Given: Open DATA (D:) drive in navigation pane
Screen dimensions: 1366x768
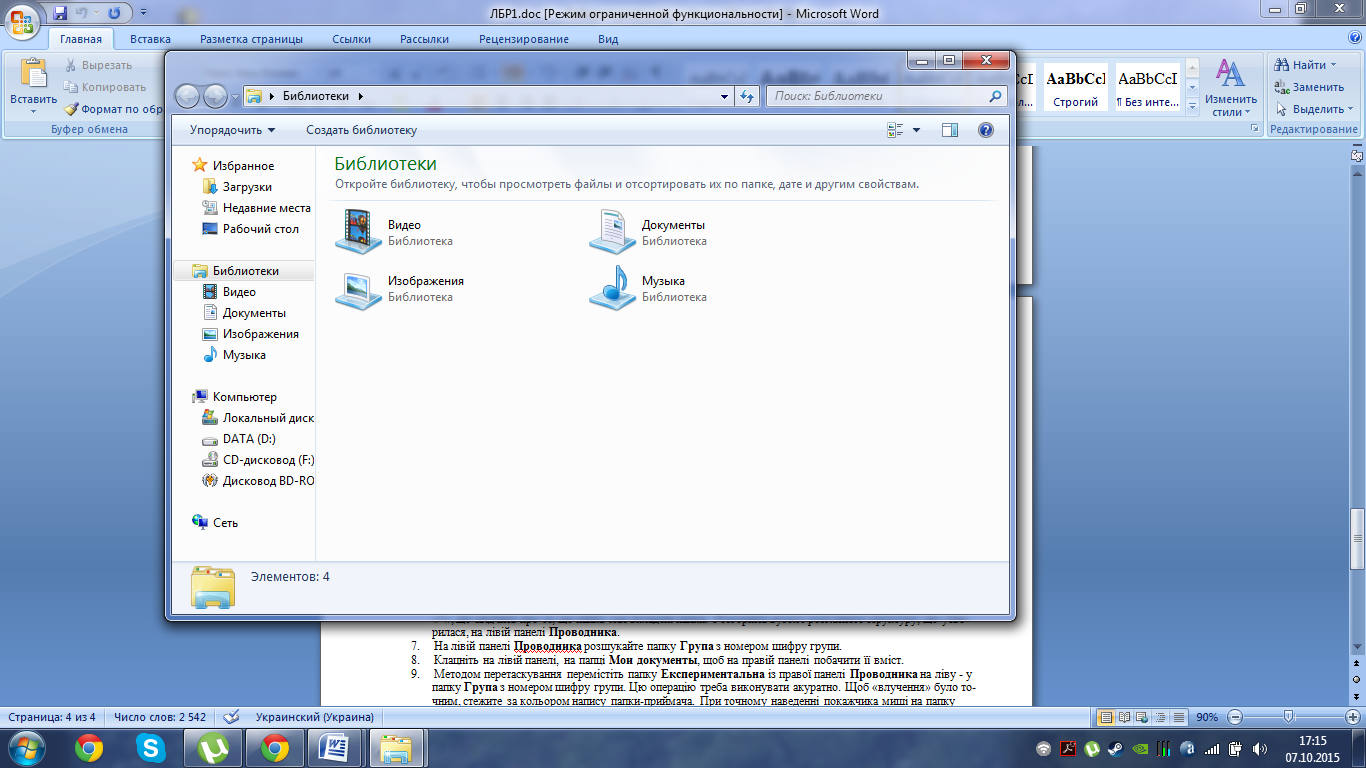Looking at the screenshot, I should tap(239, 439).
